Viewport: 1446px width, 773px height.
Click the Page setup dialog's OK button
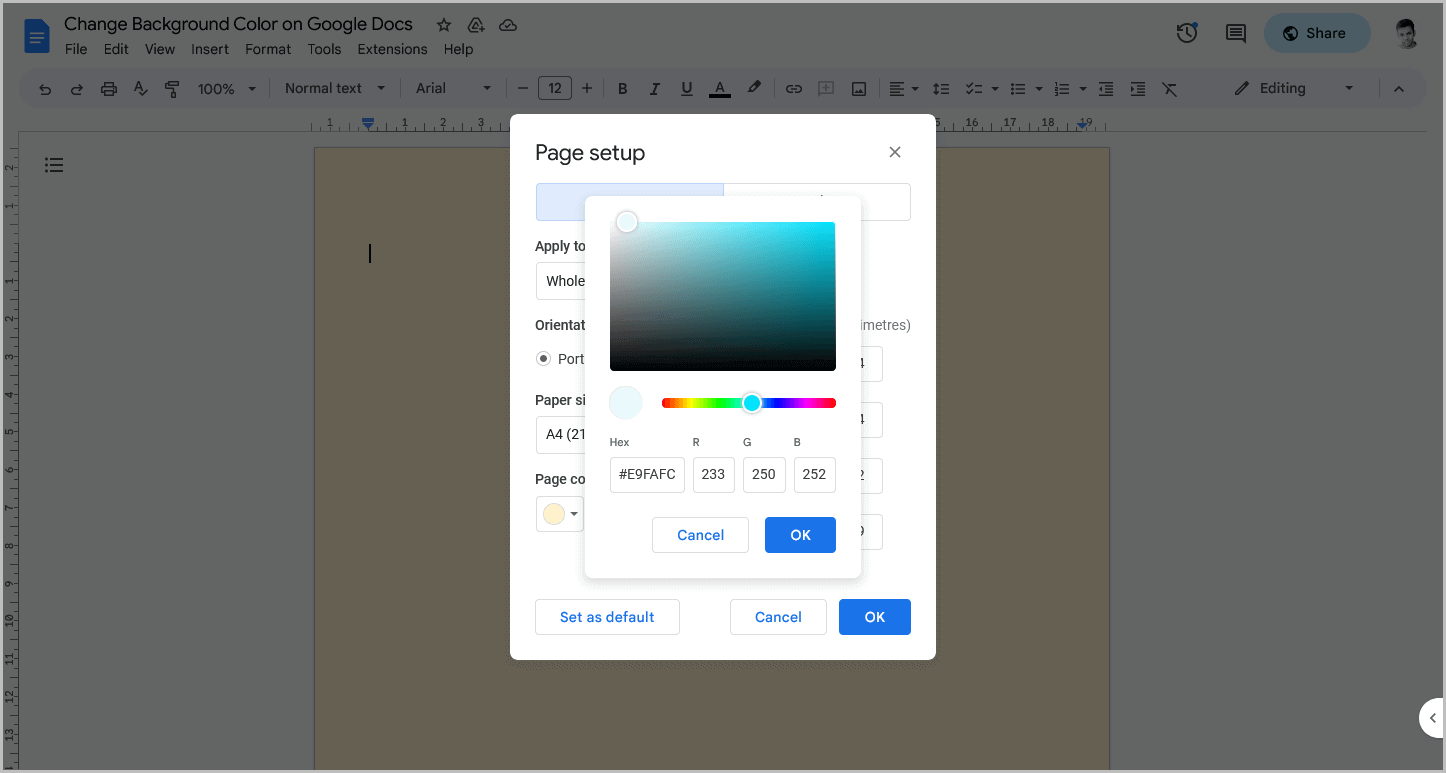click(x=875, y=617)
